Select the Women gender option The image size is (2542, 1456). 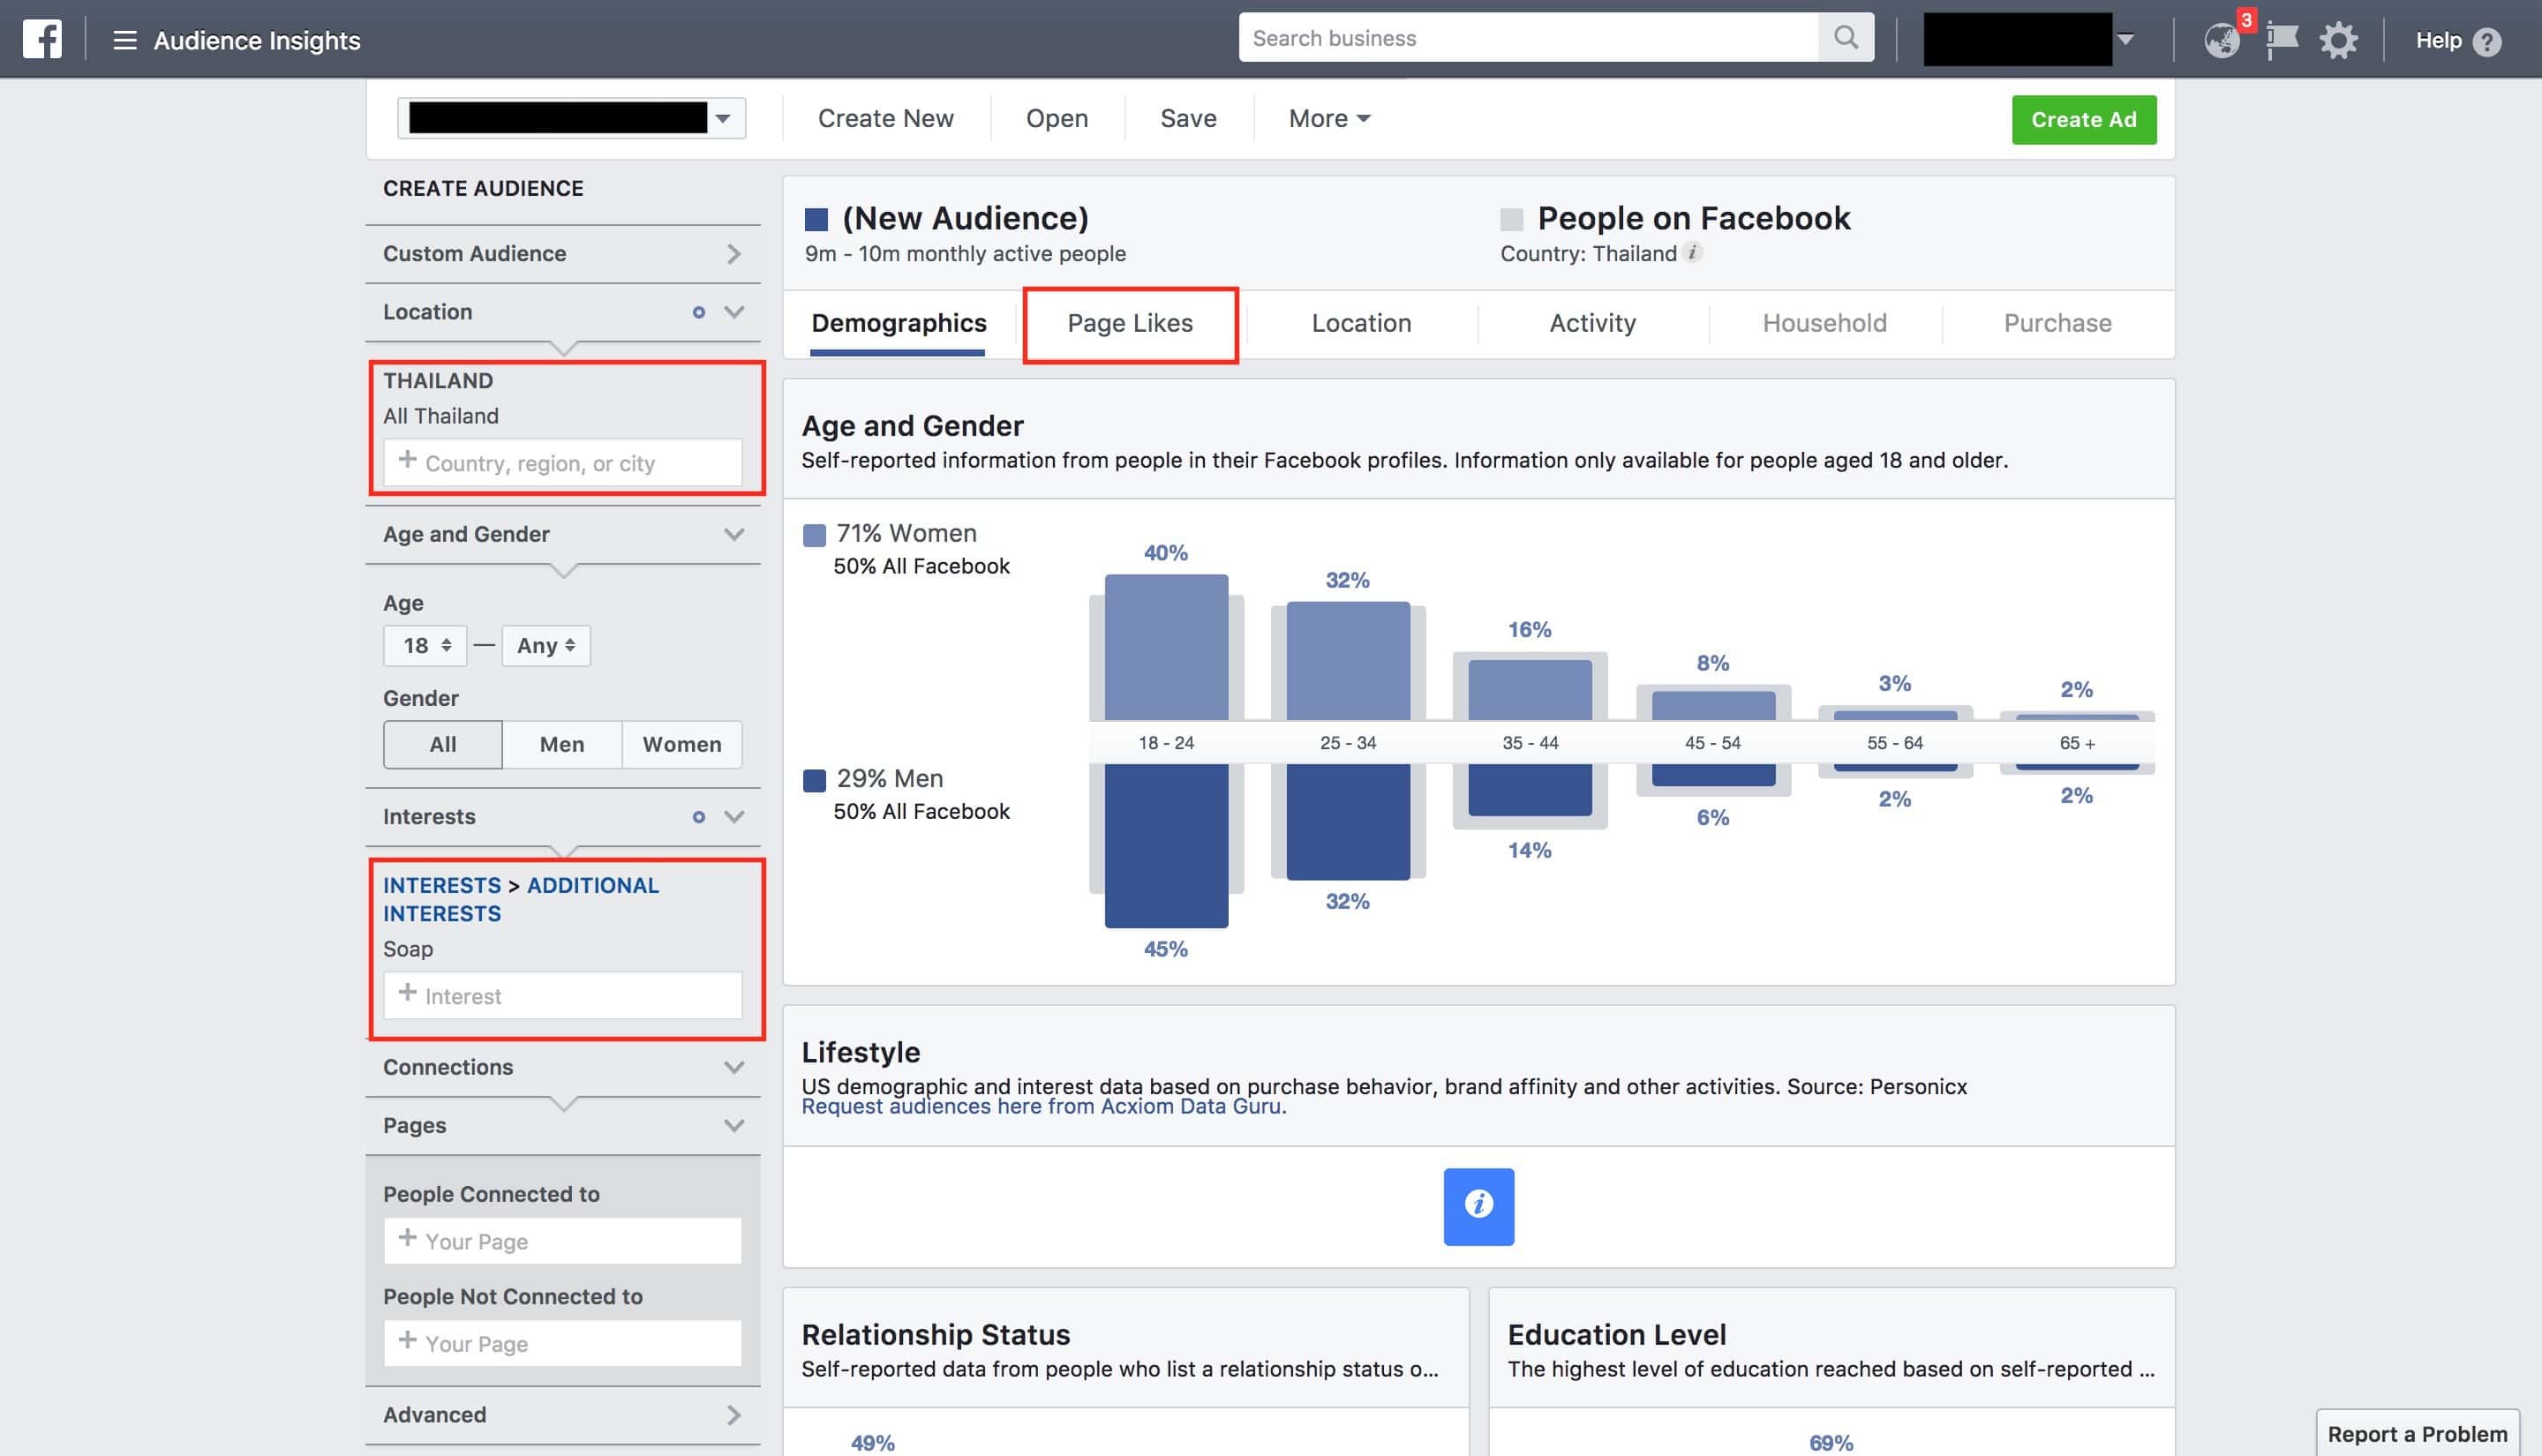click(x=681, y=744)
